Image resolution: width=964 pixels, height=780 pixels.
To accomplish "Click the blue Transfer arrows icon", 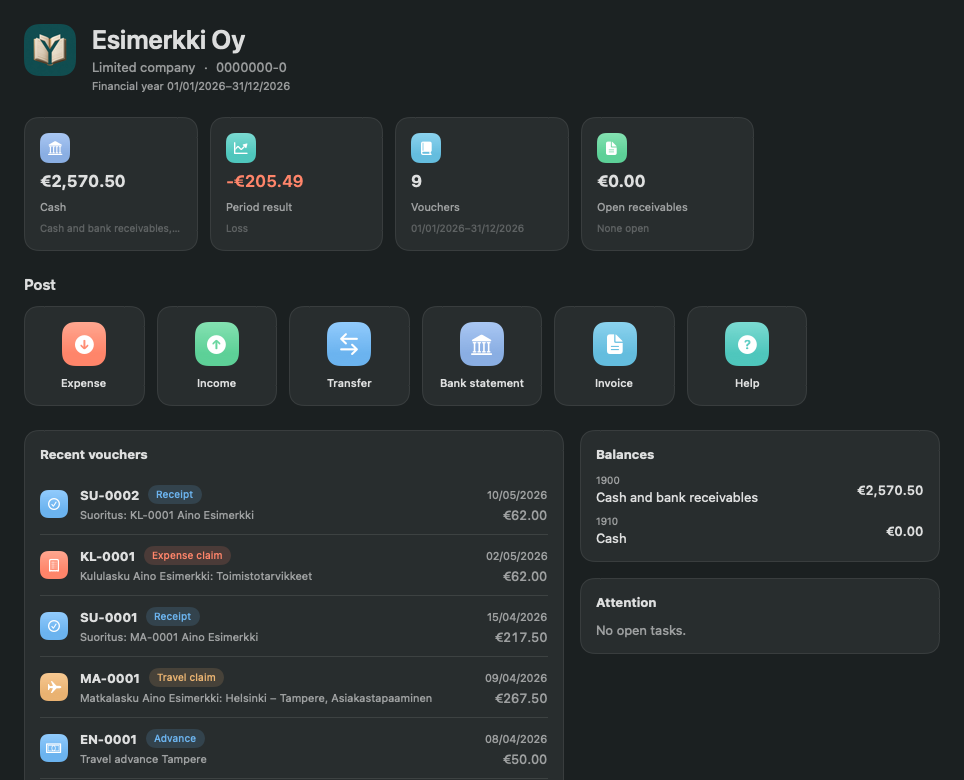I will (349, 344).
